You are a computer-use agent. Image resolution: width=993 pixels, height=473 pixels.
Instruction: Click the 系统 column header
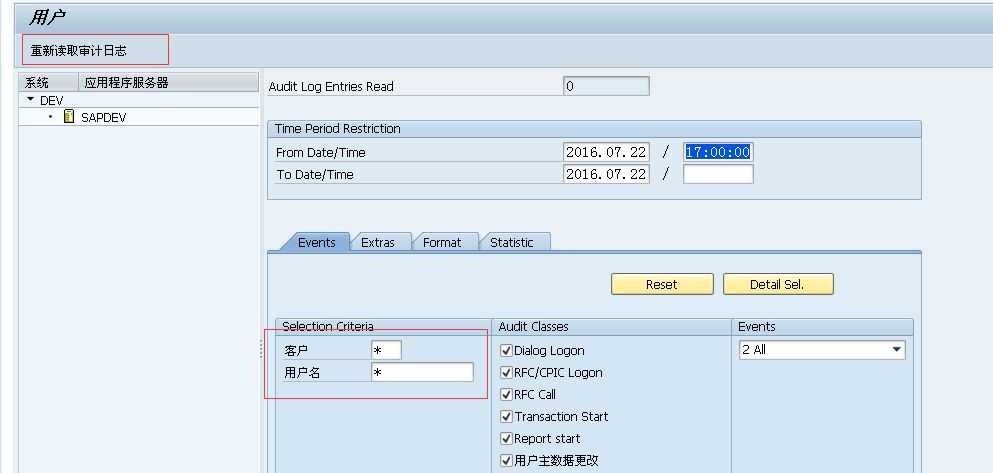pos(48,82)
